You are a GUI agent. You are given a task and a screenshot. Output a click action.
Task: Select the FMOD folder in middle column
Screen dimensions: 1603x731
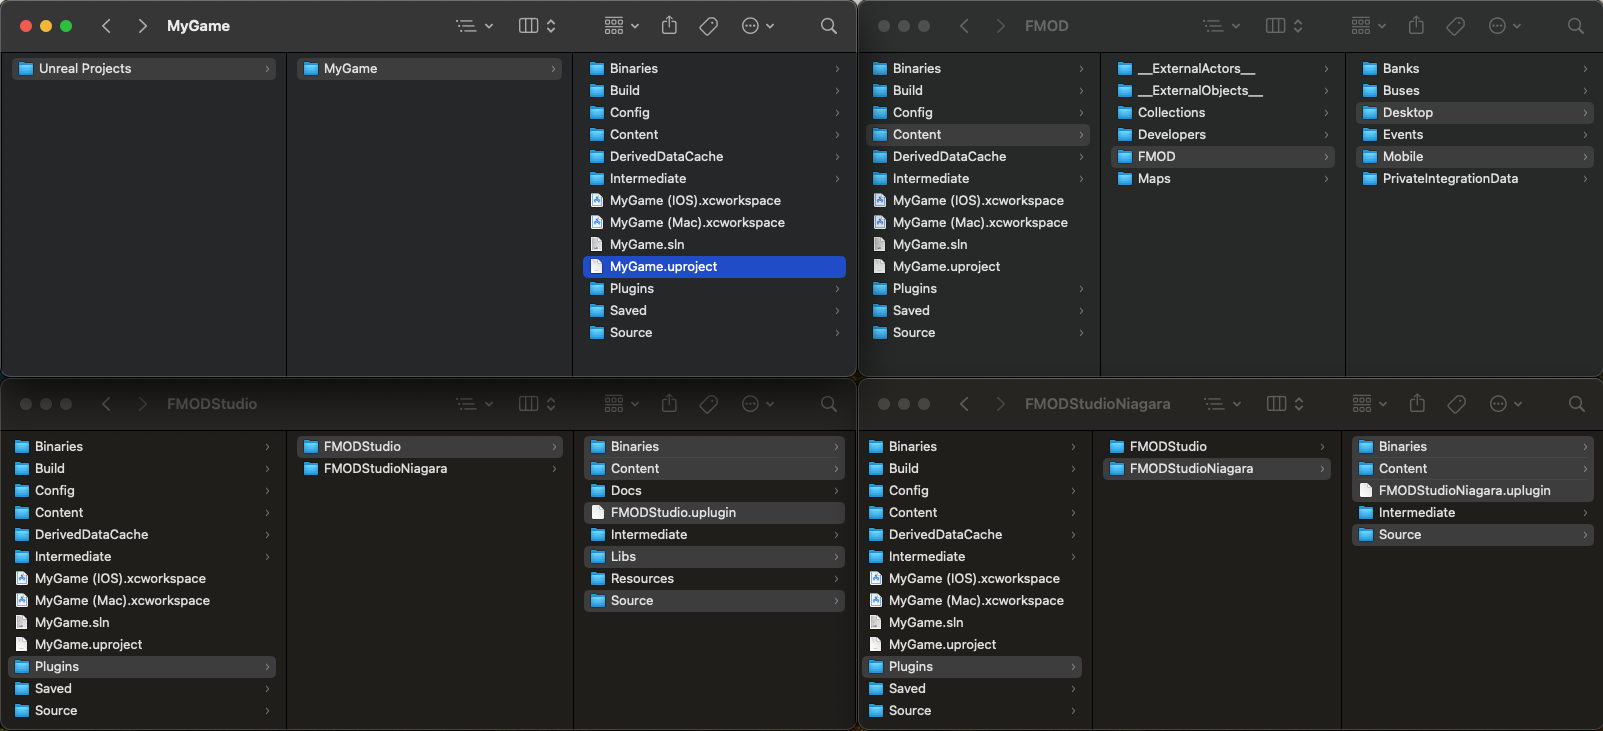point(1223,157)
